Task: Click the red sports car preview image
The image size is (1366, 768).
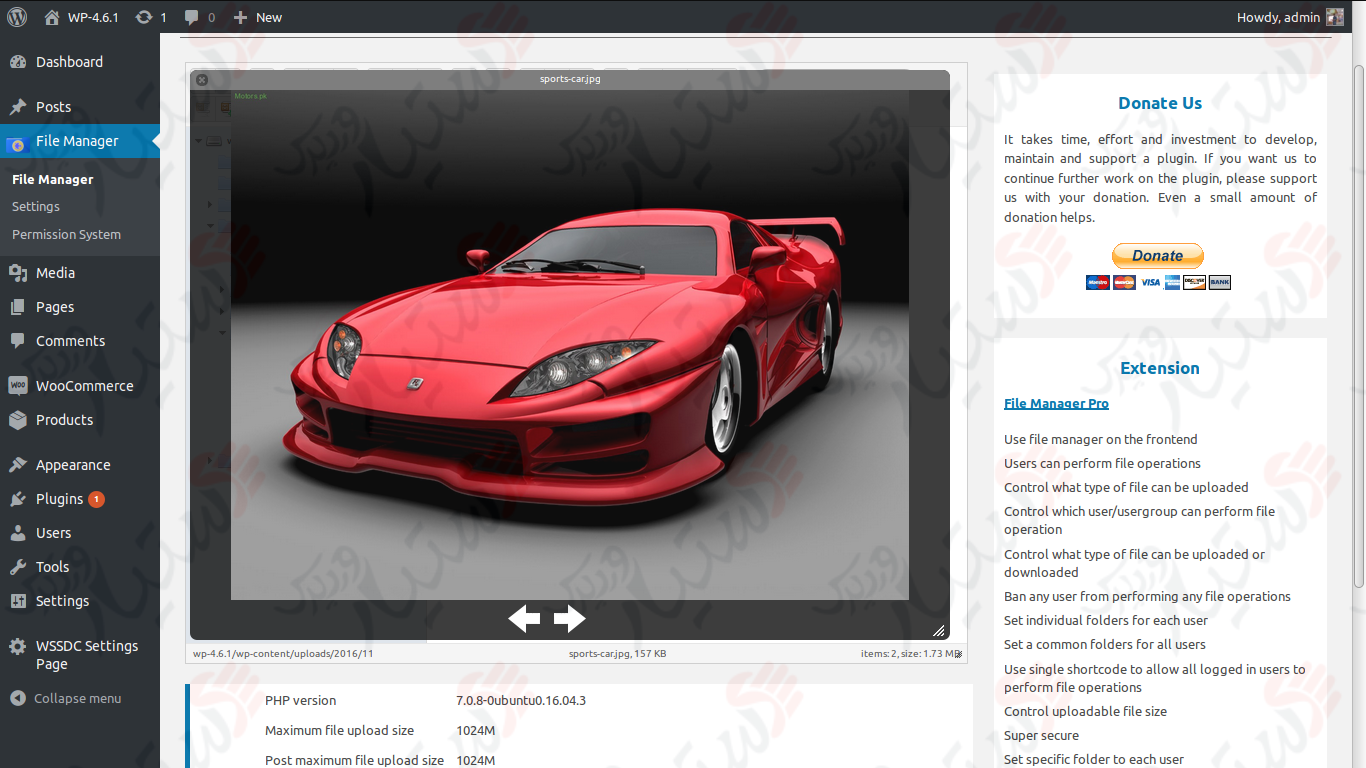Action: tap(569, 345)
